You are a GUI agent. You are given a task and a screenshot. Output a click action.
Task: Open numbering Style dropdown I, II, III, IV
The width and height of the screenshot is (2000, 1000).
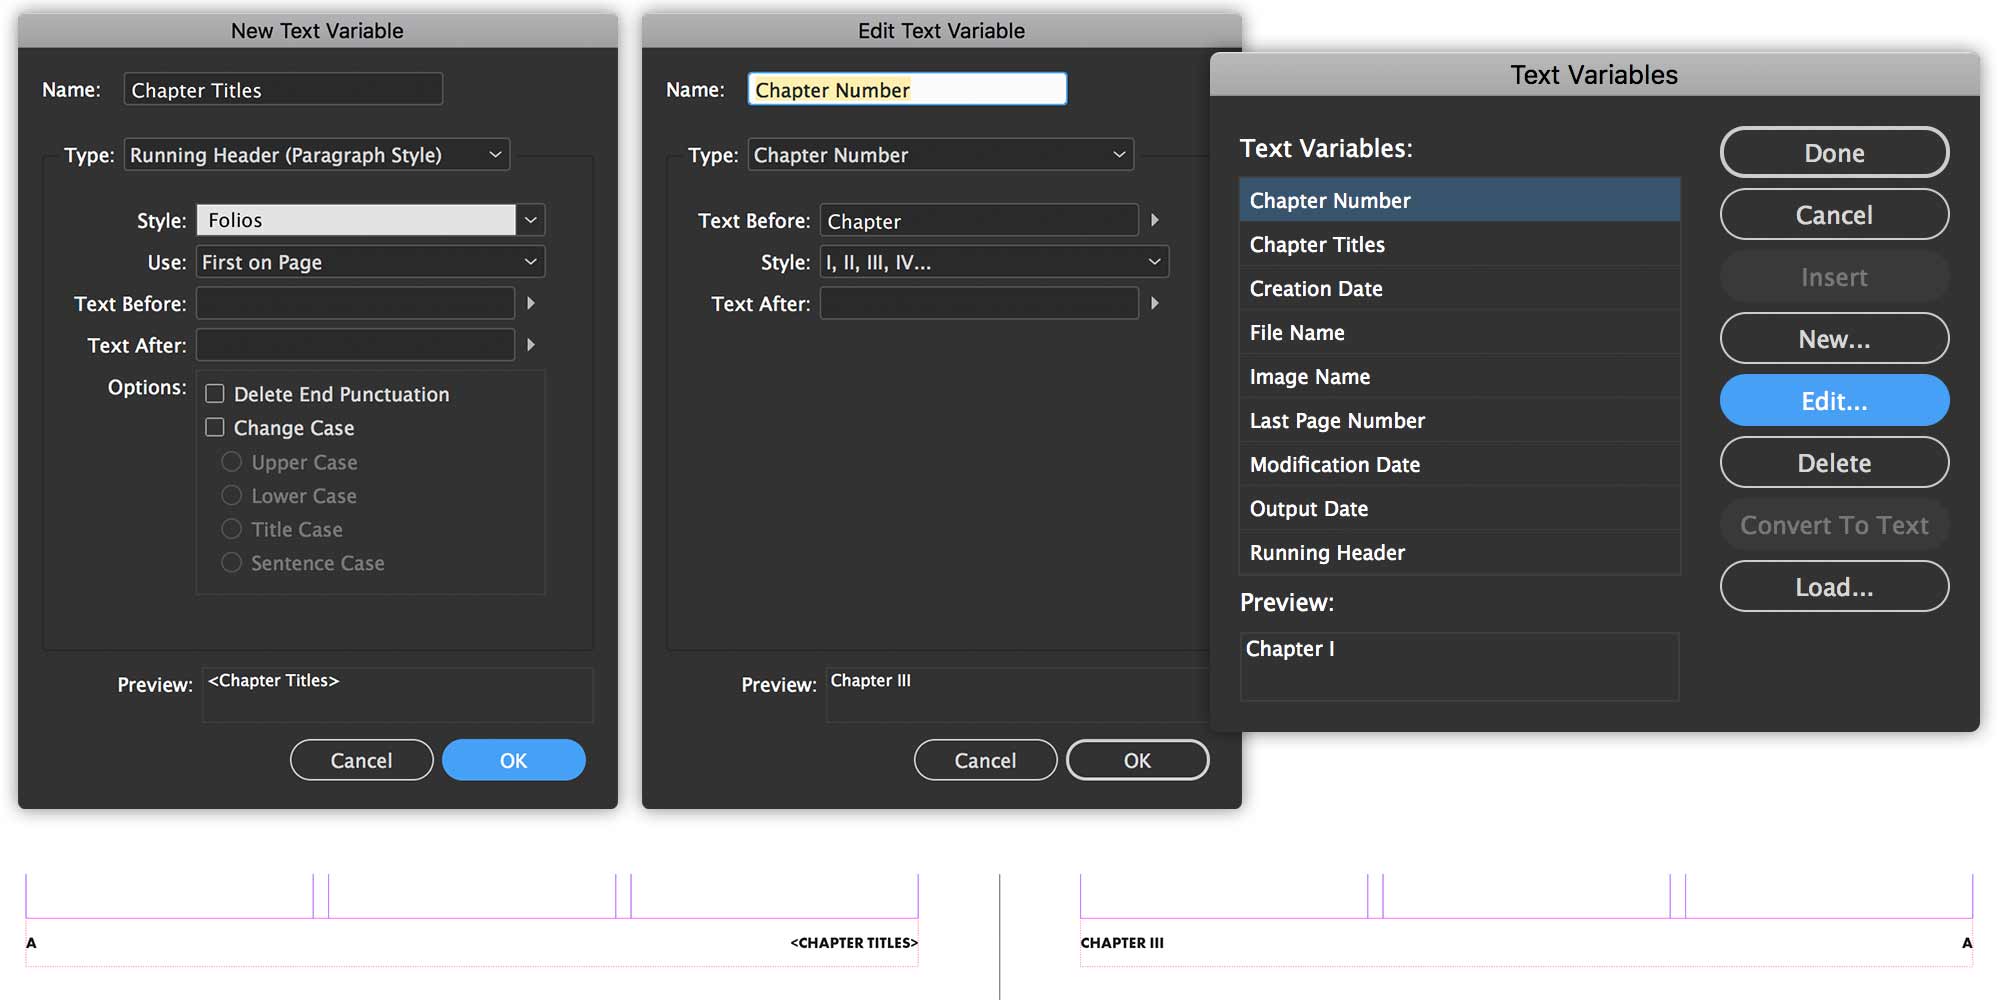coord(994,262)
